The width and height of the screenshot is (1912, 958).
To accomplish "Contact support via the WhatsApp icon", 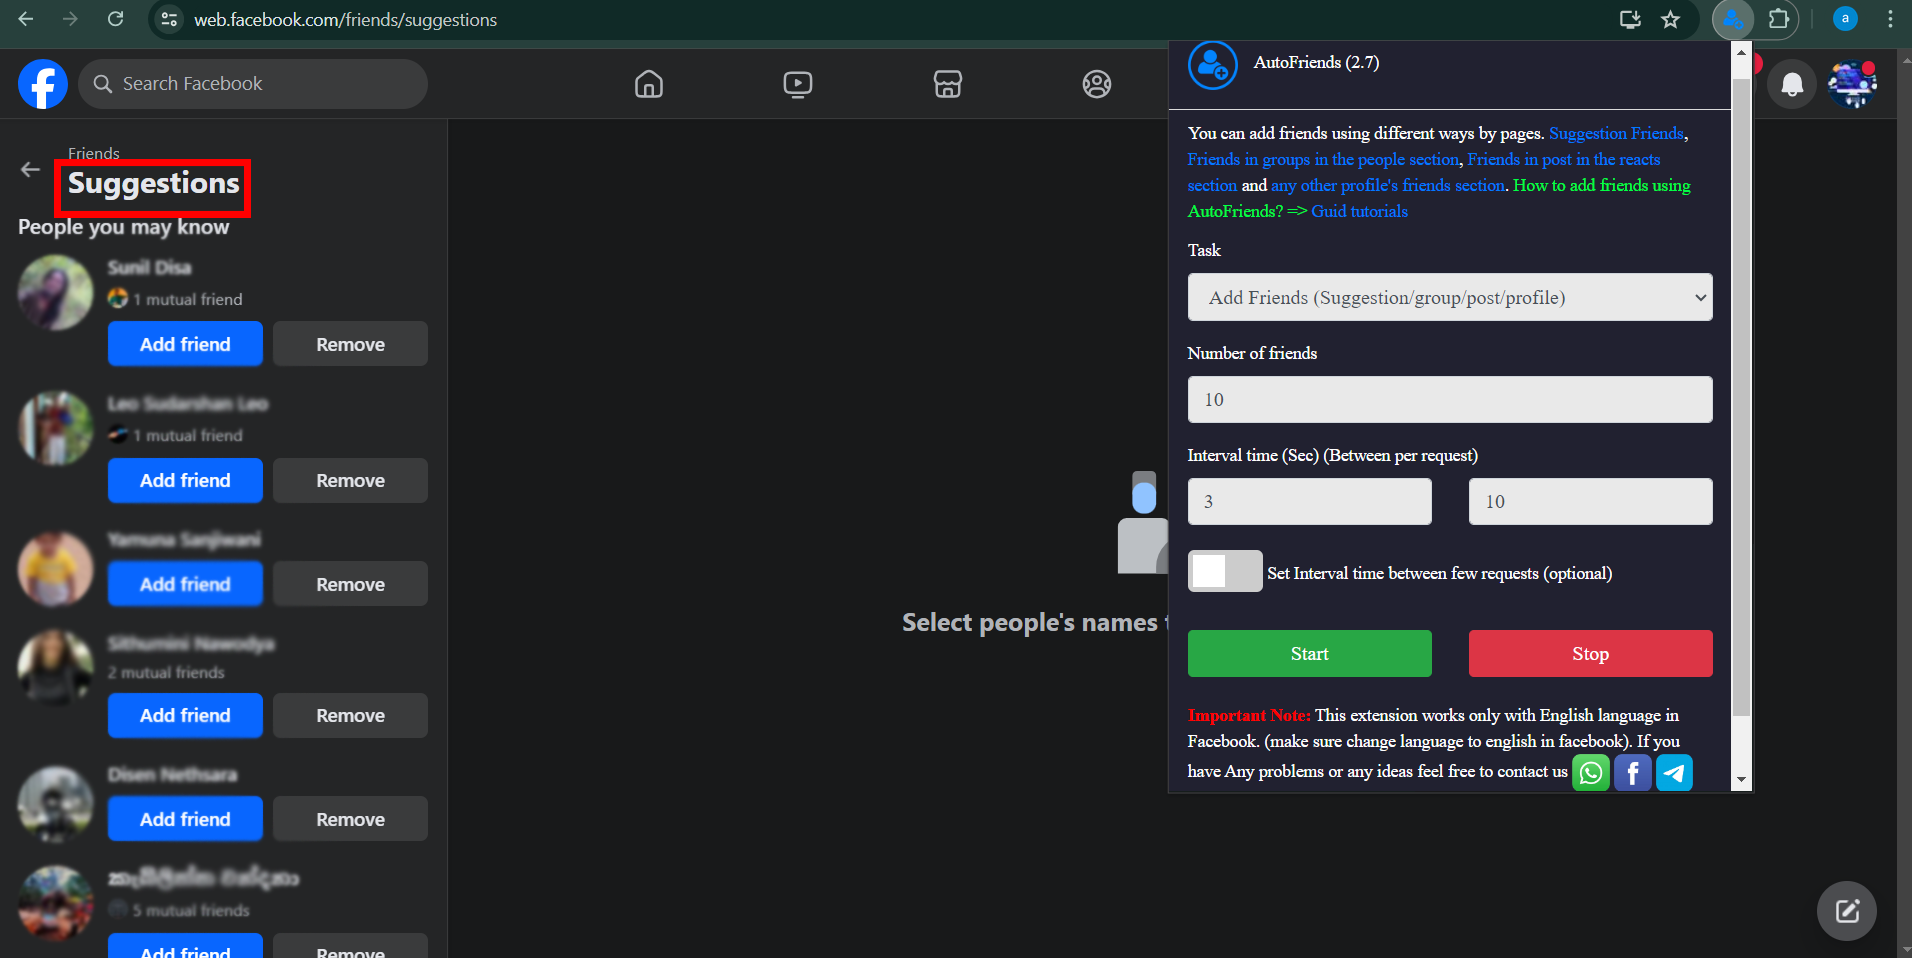I will [x=1590, y=772].
